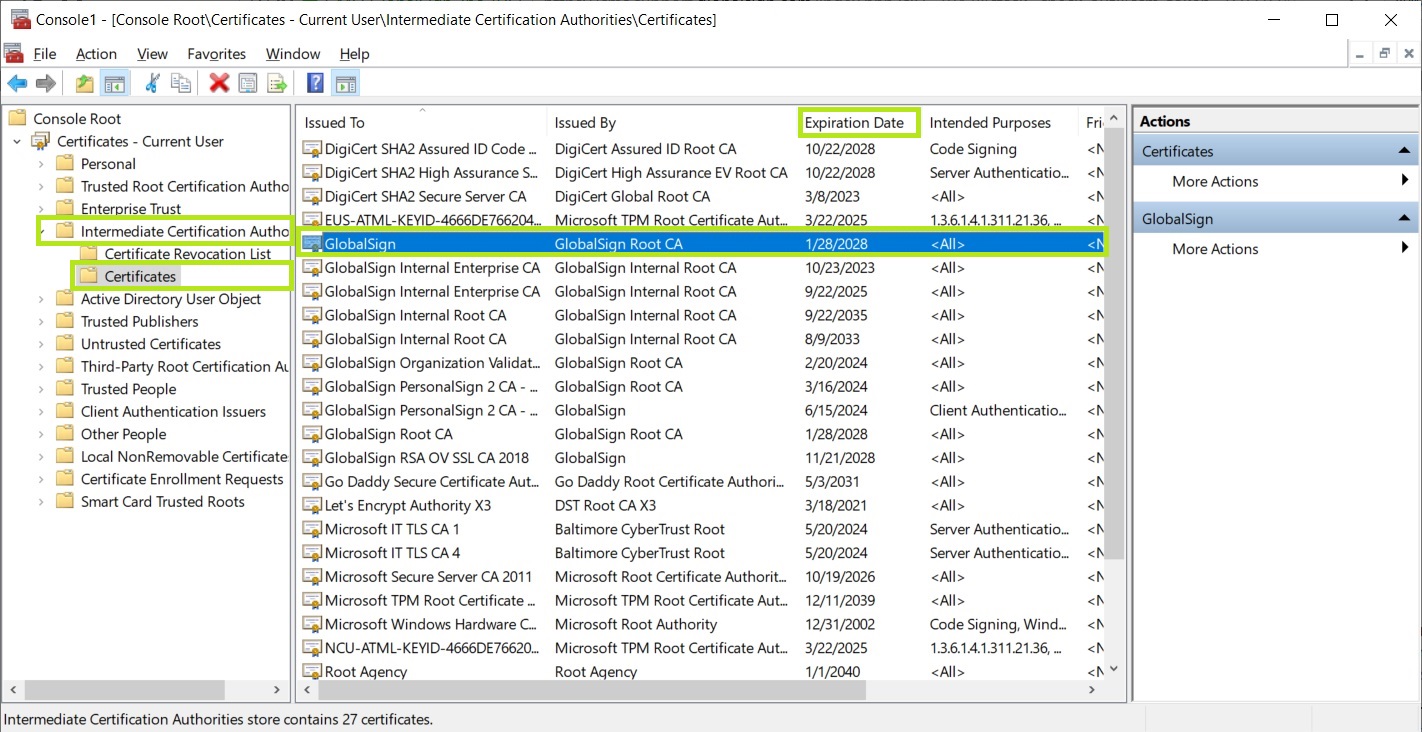1422x732 pixels.
Task: Click the Cut scissors icon
Action: point(152,84)
